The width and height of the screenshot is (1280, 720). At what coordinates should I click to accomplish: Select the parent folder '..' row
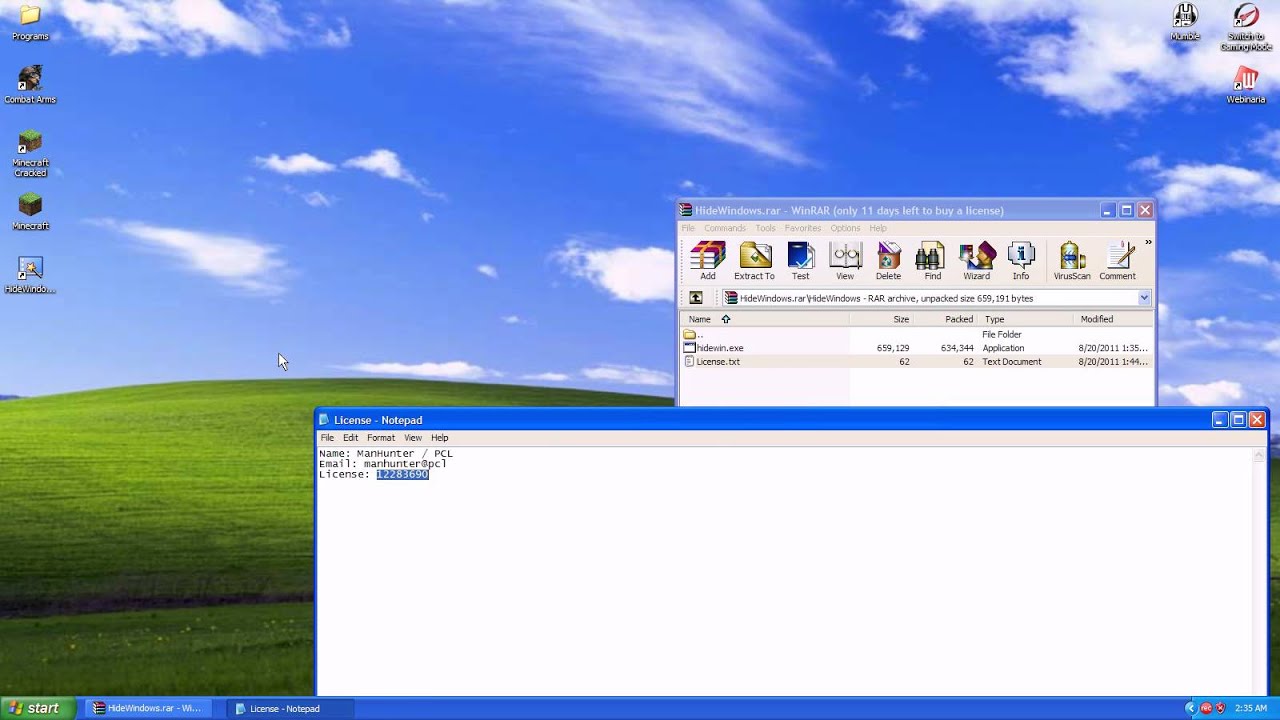point(916,334)
